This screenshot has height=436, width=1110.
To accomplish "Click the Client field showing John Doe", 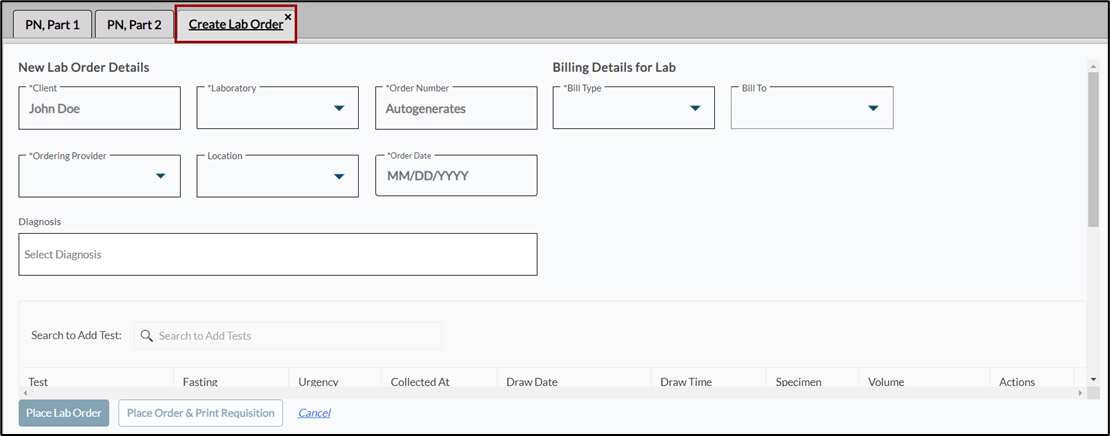I will click(x=100, y=108).
